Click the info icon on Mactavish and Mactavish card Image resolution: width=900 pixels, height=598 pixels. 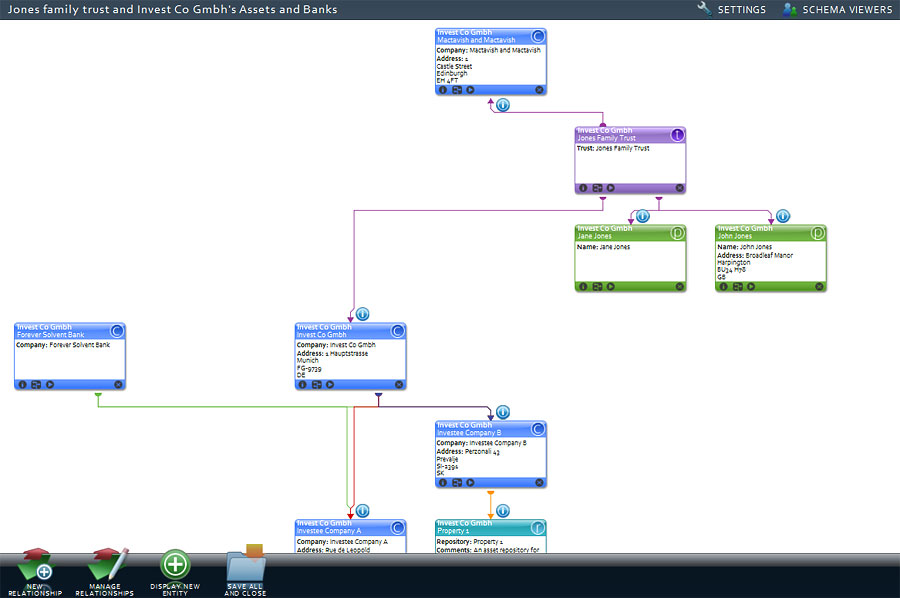443,90
